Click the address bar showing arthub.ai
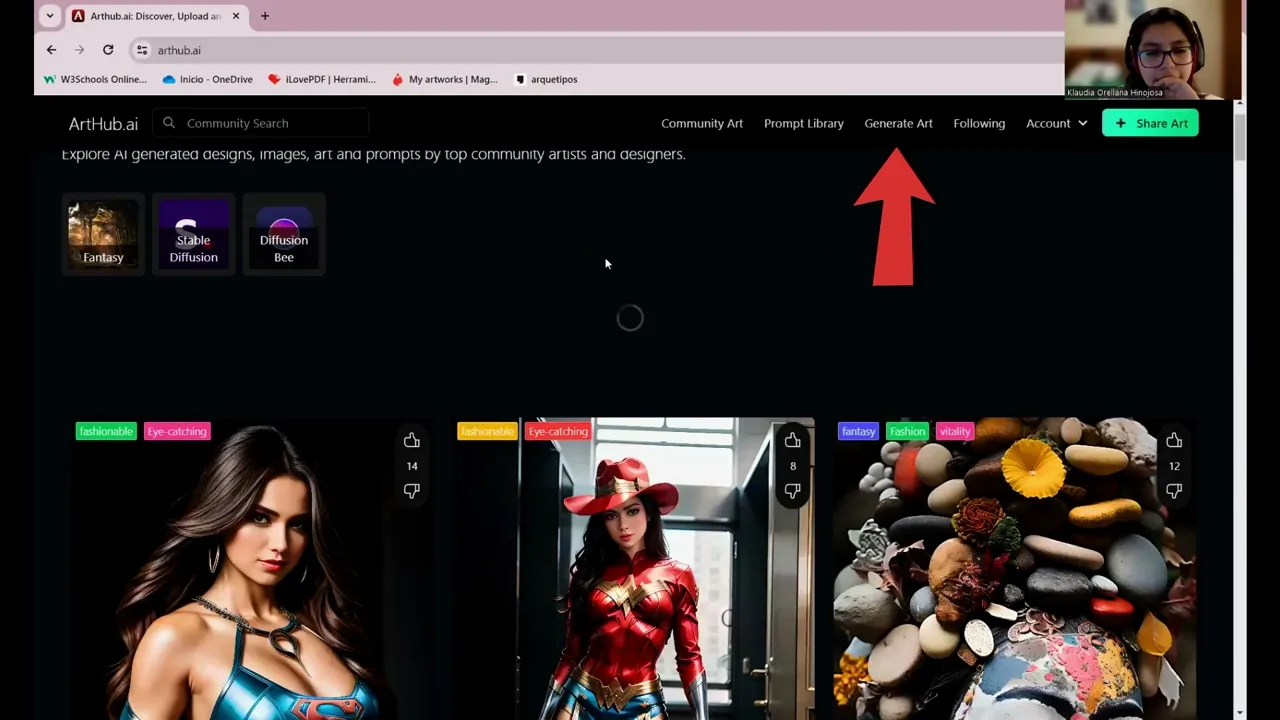Viewport: 1280px width, 720px height. (x=600, y=50)
